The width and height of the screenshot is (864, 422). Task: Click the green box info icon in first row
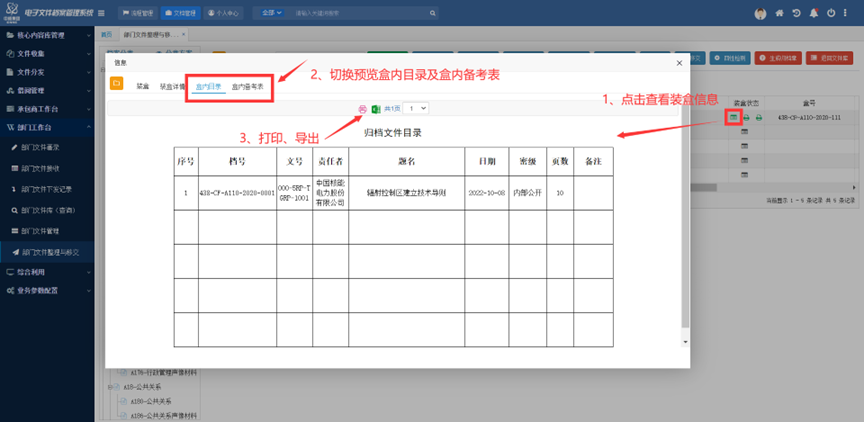733,117
